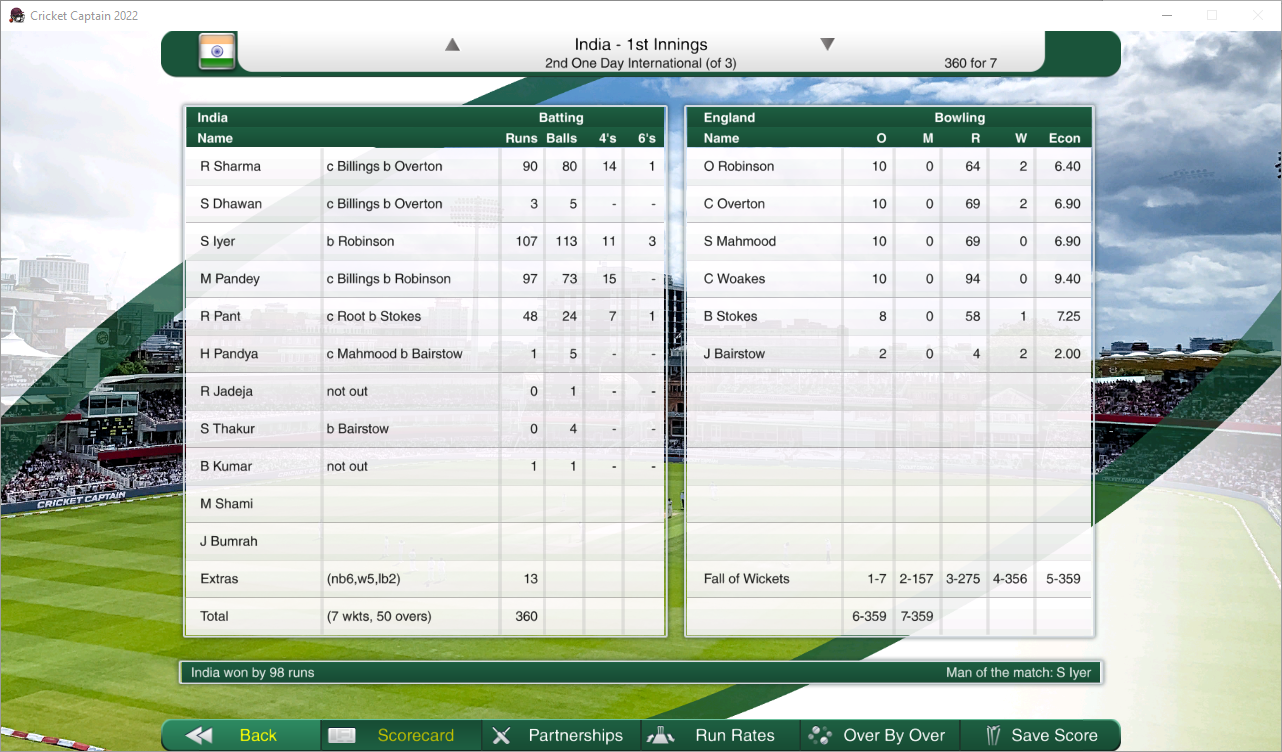This screenshot has width=1282, height=752.
Task: Click the '360 for 7' score
Action: pyautogui.click(x=970, y=63)
